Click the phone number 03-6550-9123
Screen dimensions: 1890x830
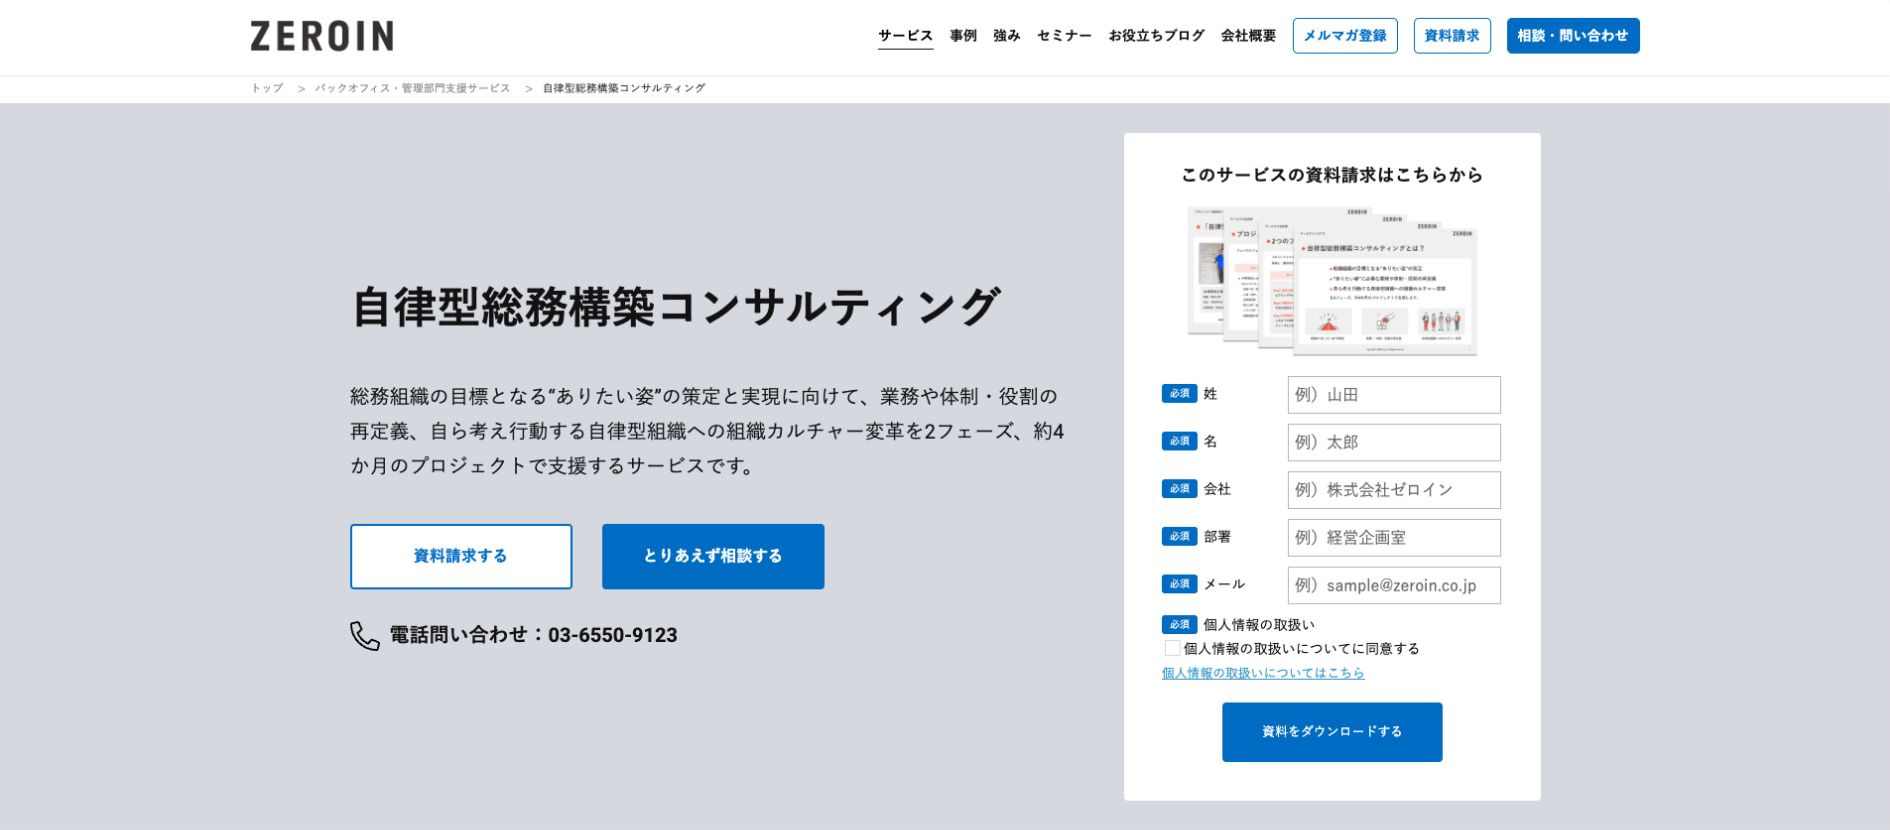pyautogui.click(x=613, y=635)
